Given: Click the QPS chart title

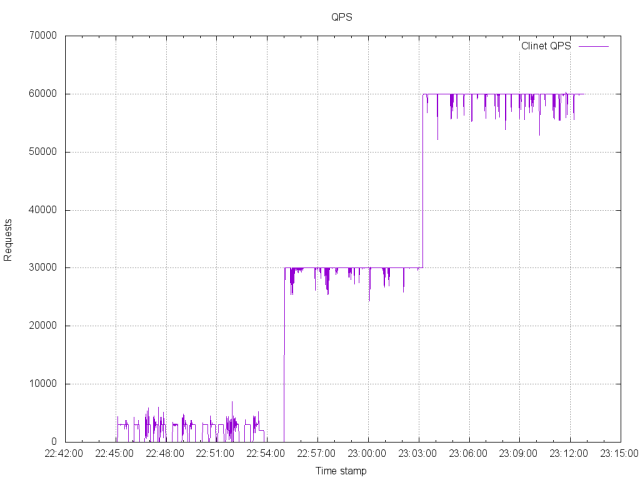Looking at the screenshot, I should [342, 17].
